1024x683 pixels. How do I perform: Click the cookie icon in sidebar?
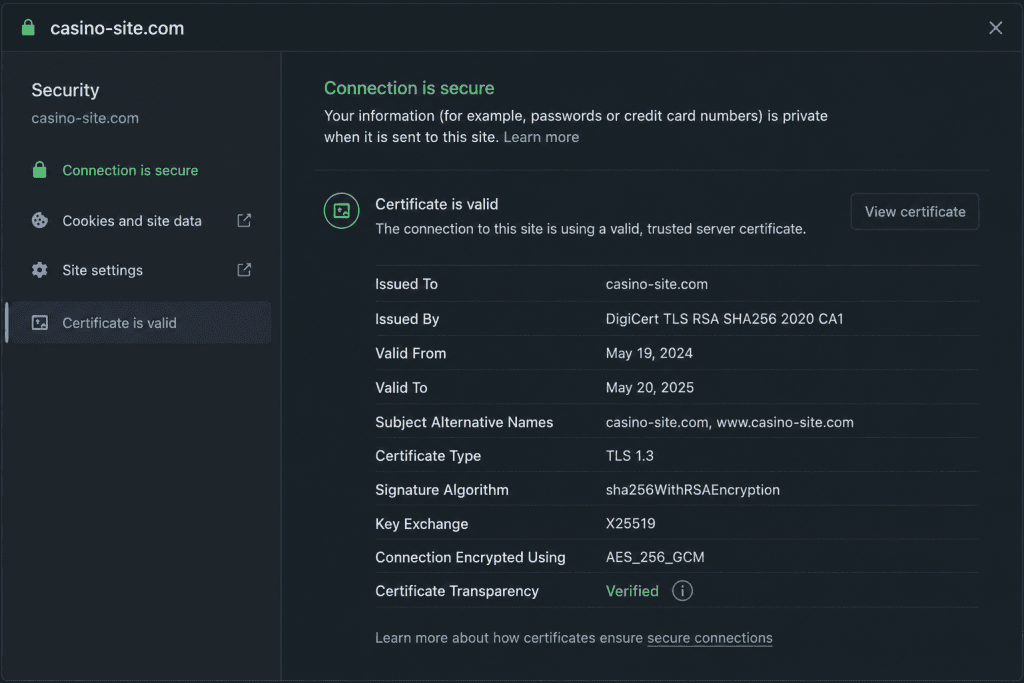pyautogui.click(x=40, y=221)
